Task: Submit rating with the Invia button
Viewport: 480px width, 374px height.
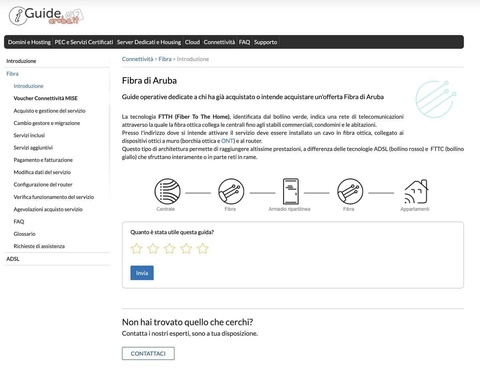Action: (x=142, y=273)
